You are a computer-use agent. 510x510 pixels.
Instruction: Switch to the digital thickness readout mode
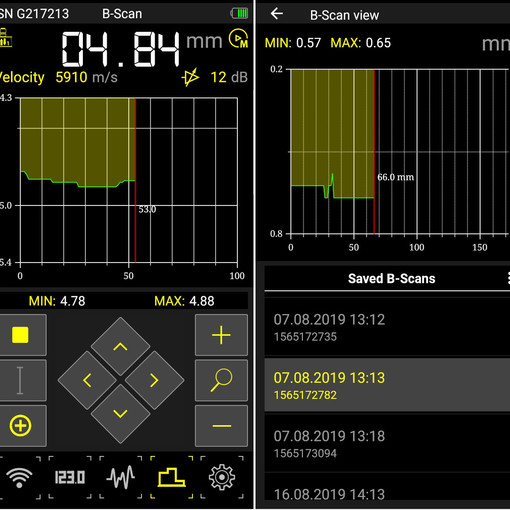pos(70,477)
